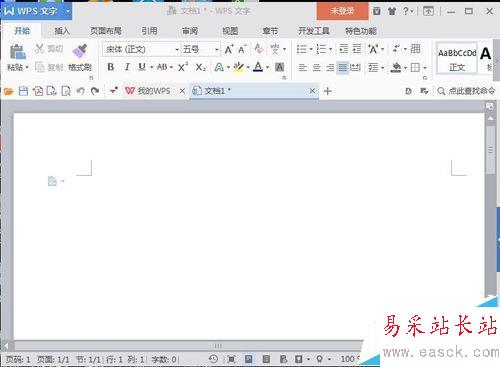Select the Format Painter (格式刷) brush

[x=80, y=51]
